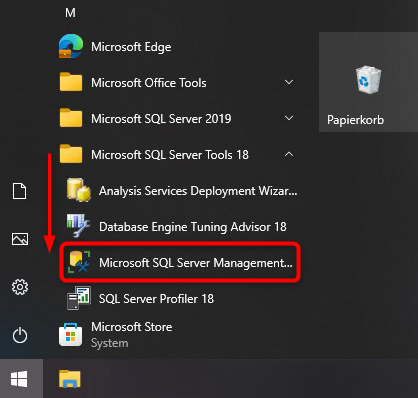Click SQL Server Profiler 18 text
This screenshot has width=418, height=398.
156,299
